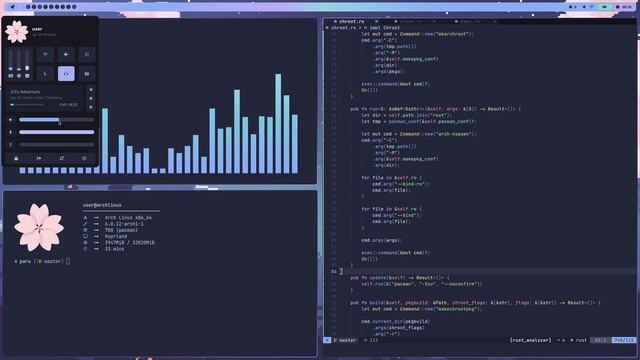Viewport: 640px width, 360px height.
Task: Adjust the leftmost vertical slider in panel
Action: point(11,60)
